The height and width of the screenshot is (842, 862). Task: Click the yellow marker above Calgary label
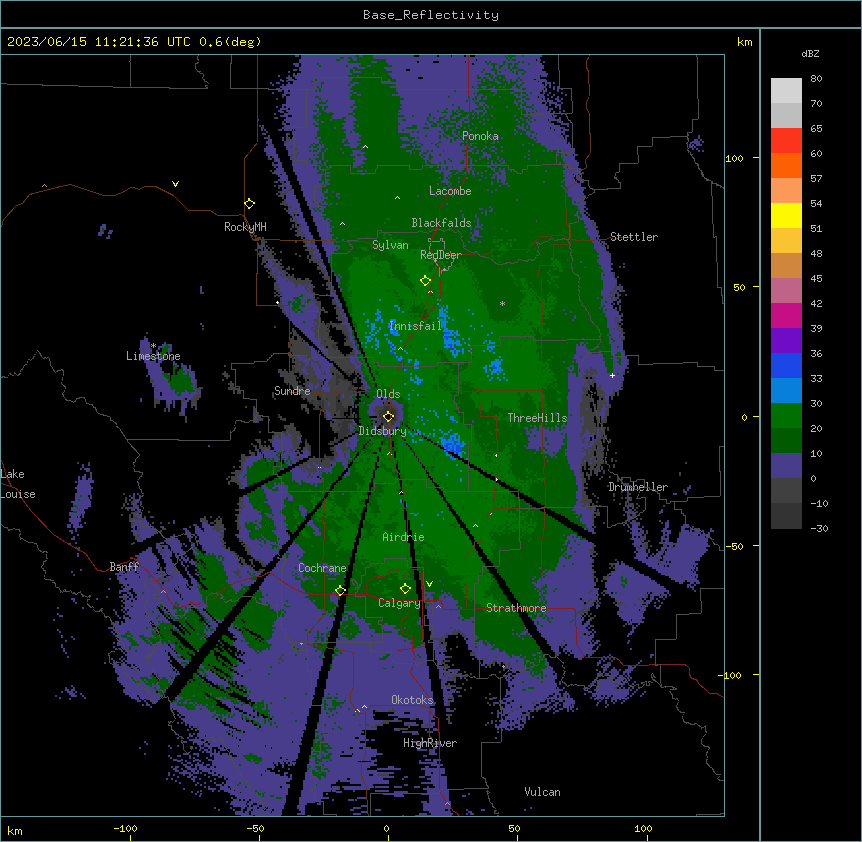tap(406, 589)
